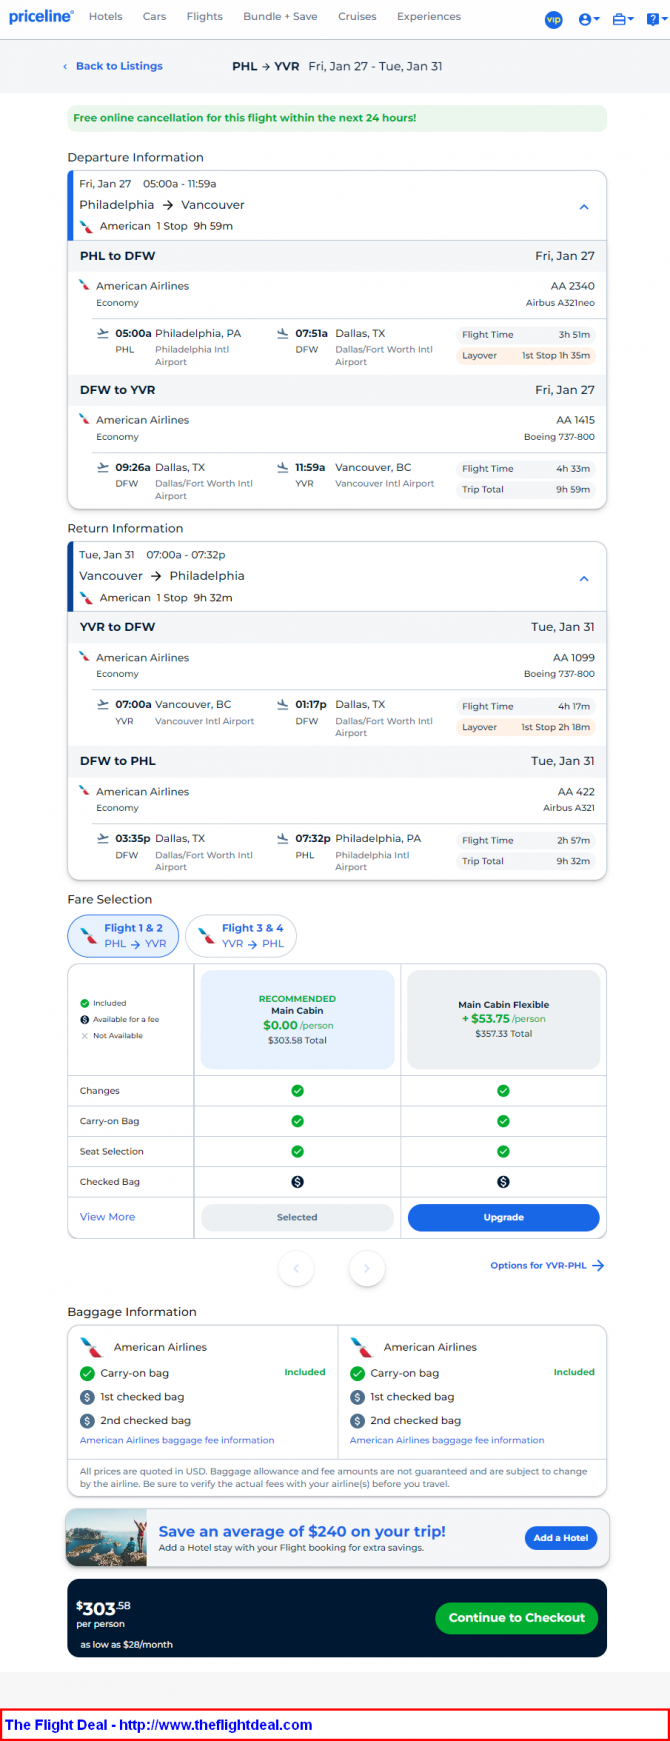Select Flight 3 & 4 YVR-PHL fare tab
The width and height of the screenshot is (670, 1741).
tap(241, 936)
